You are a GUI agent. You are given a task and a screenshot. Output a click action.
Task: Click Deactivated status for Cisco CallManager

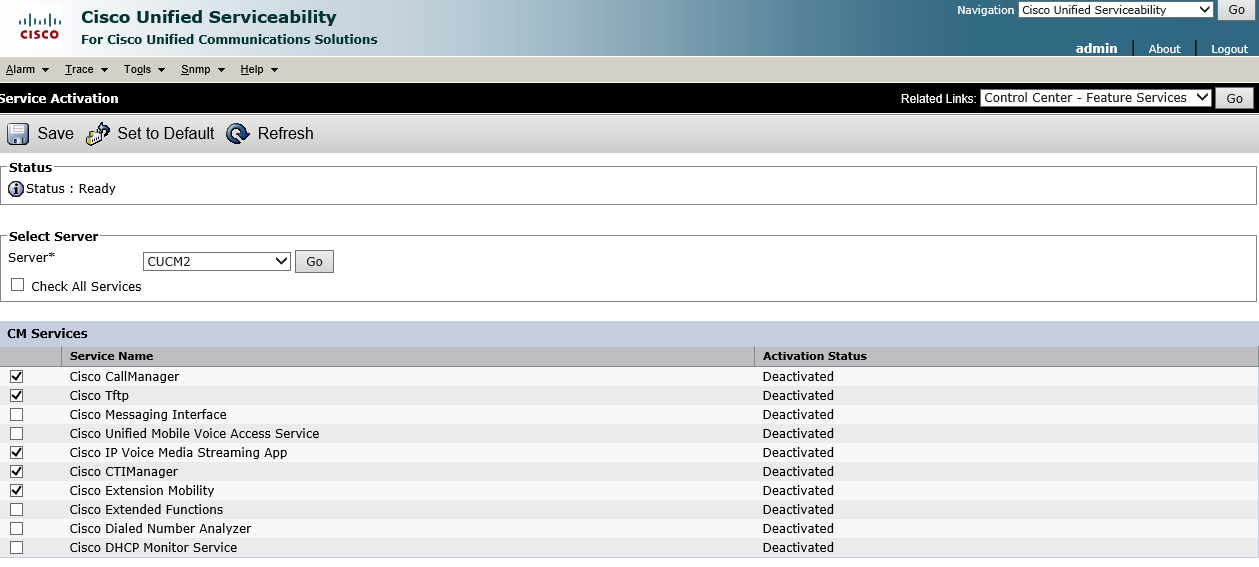[798, 377]
